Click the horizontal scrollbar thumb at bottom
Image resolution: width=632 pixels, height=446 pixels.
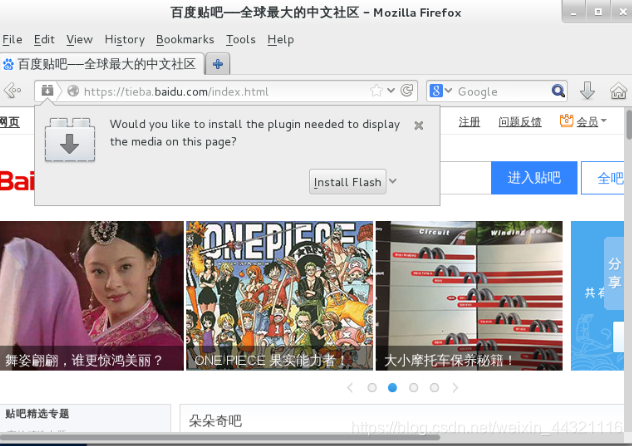[x=220, y=437]
